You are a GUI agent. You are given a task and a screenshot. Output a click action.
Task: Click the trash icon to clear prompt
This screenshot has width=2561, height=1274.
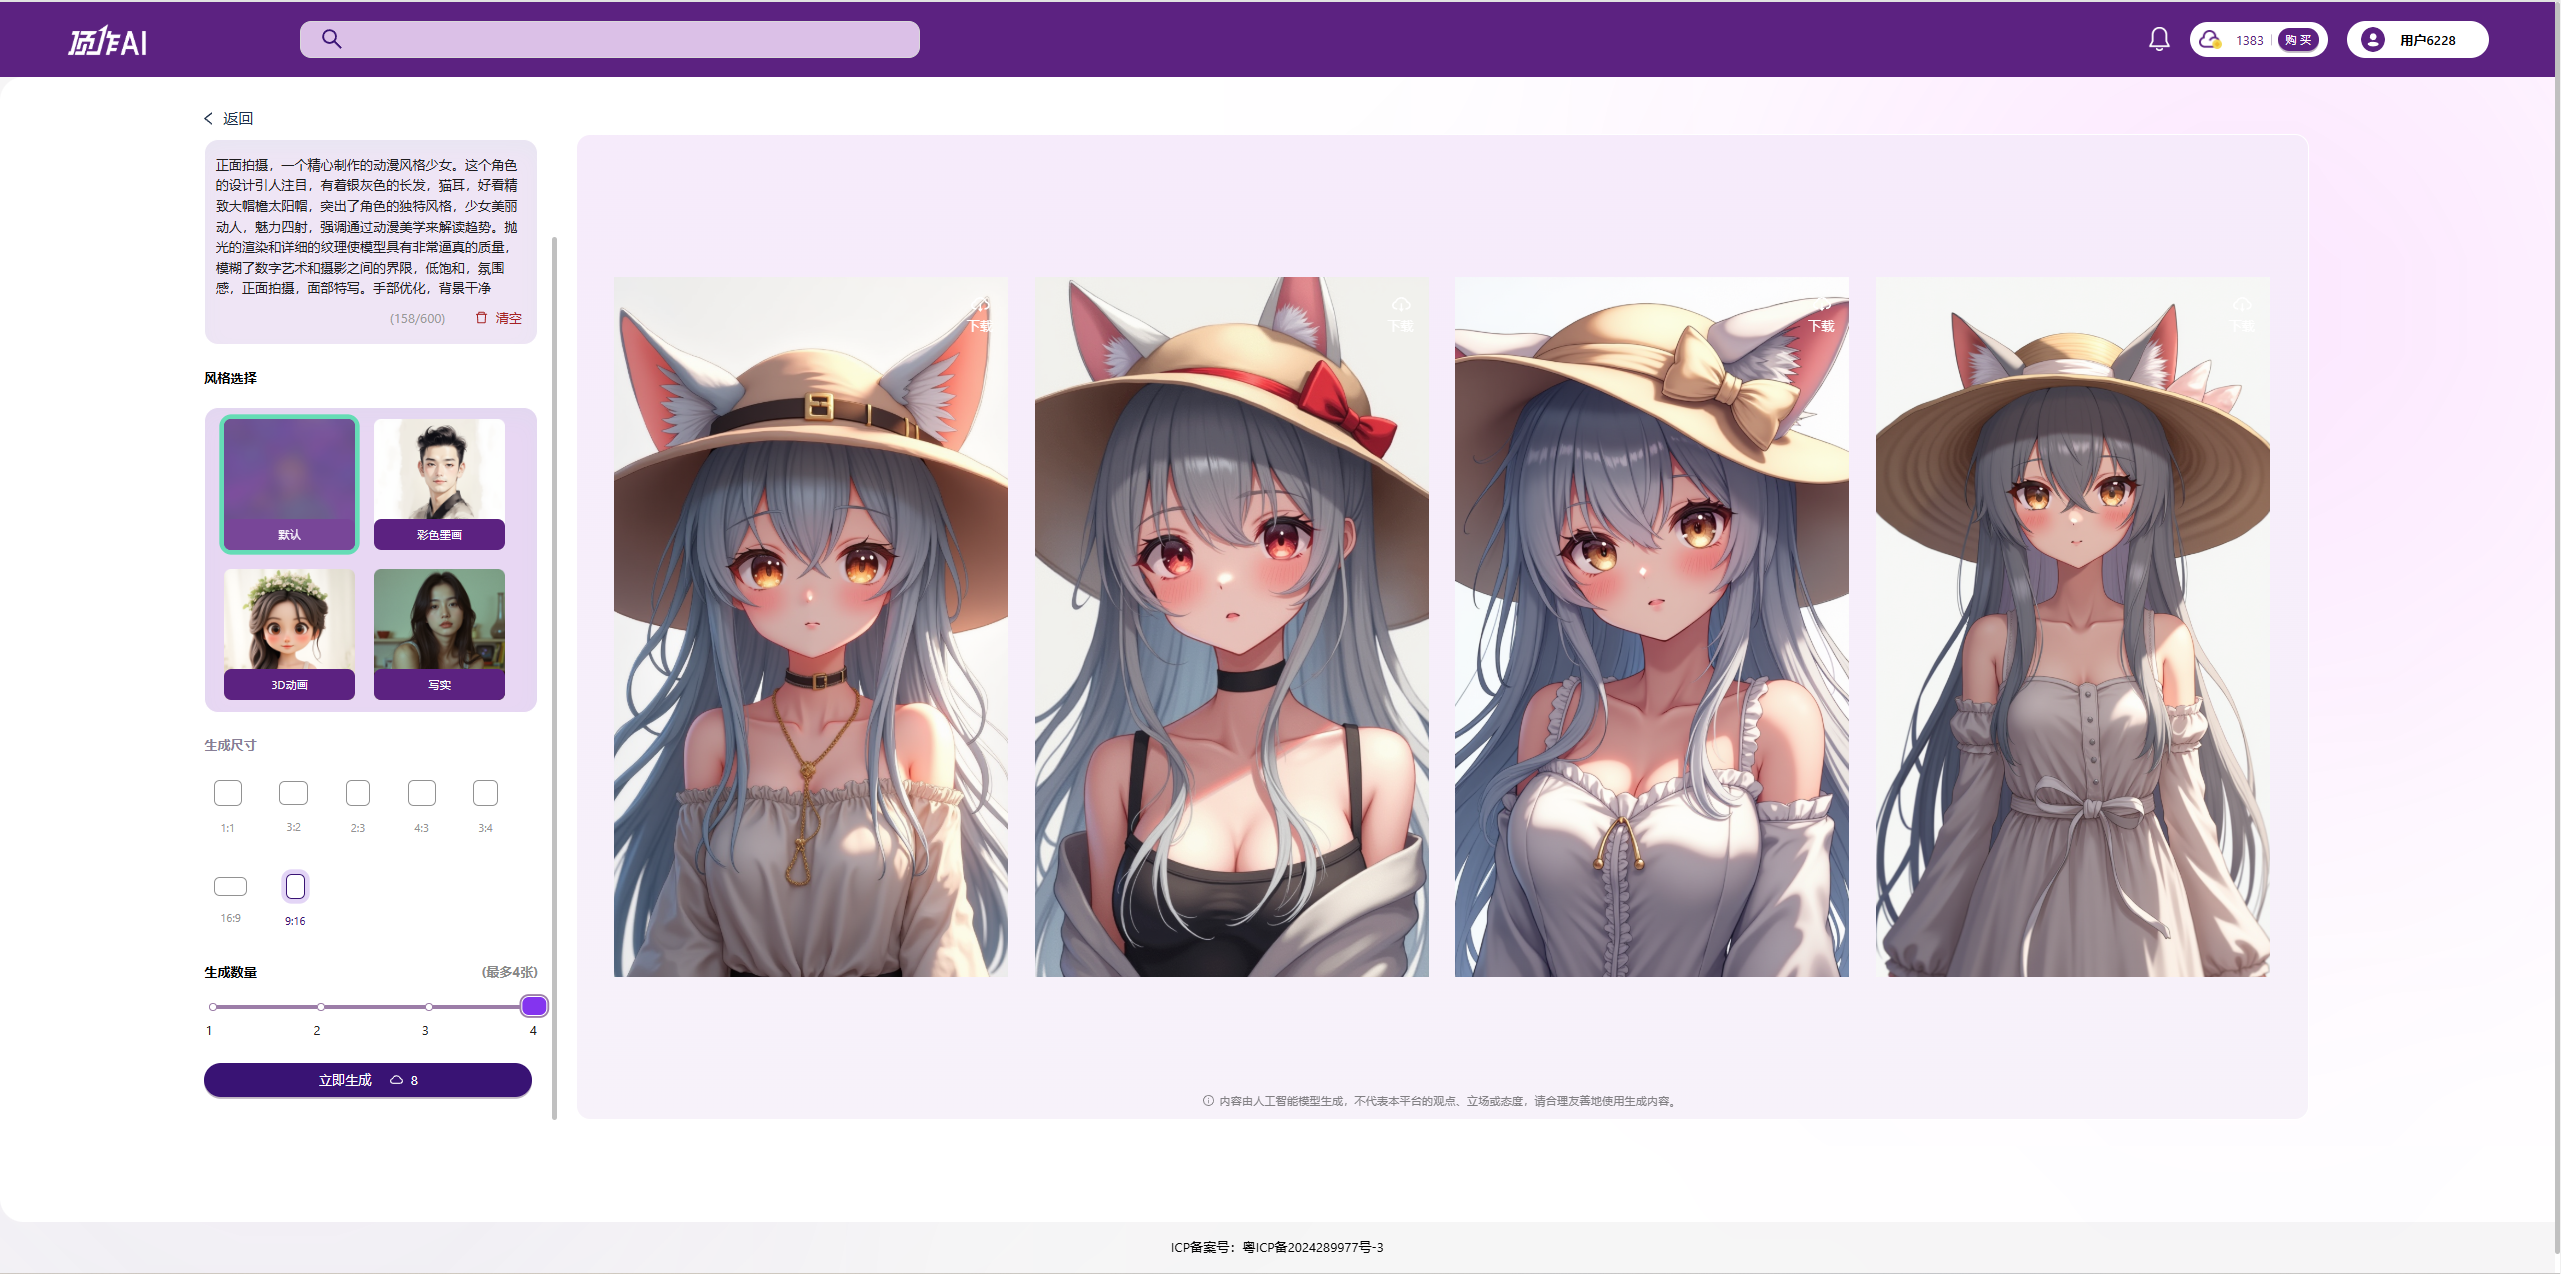coord(481,318)
